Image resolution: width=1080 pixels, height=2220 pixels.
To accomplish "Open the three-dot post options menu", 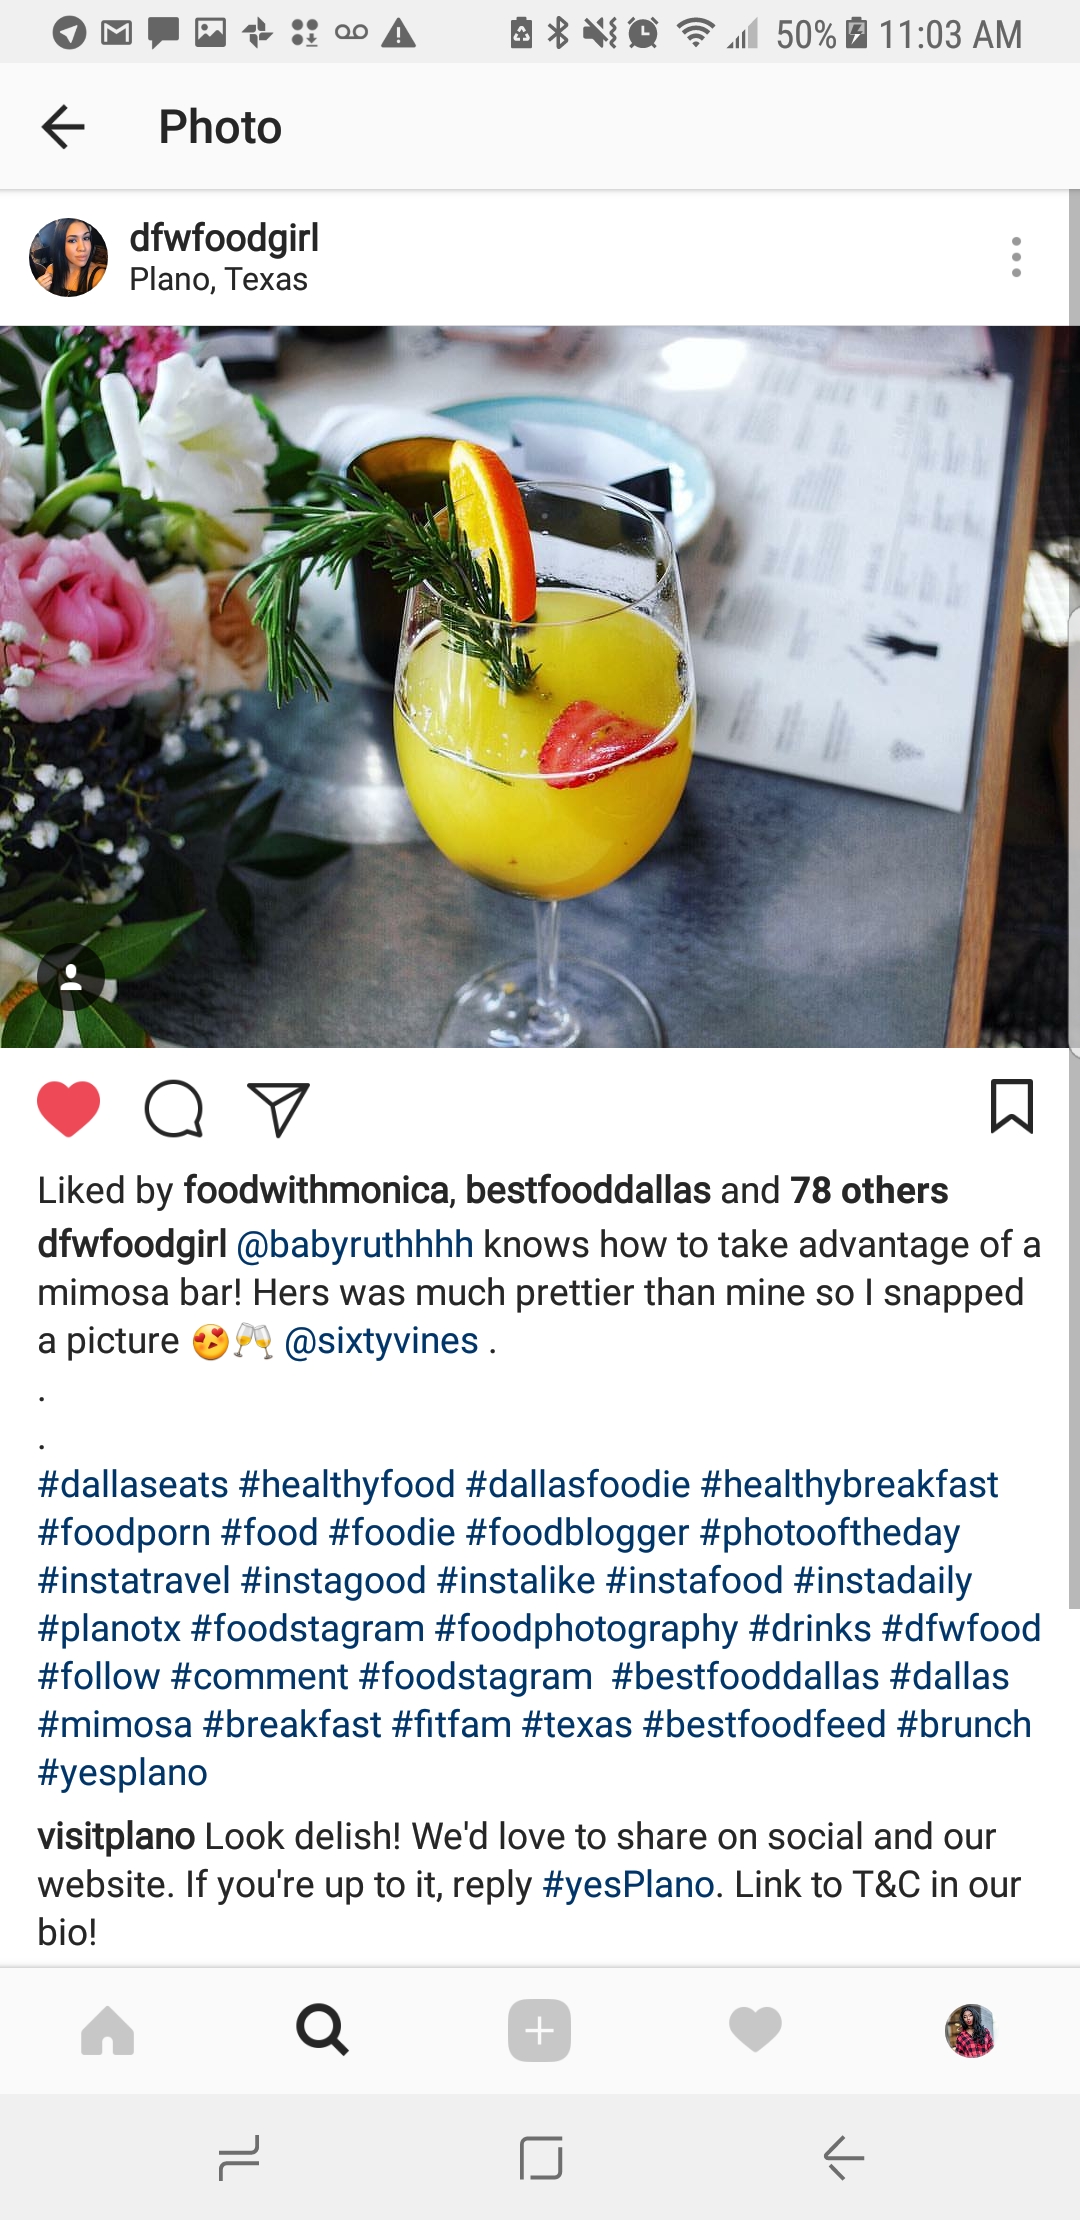I will [1016, 257].
